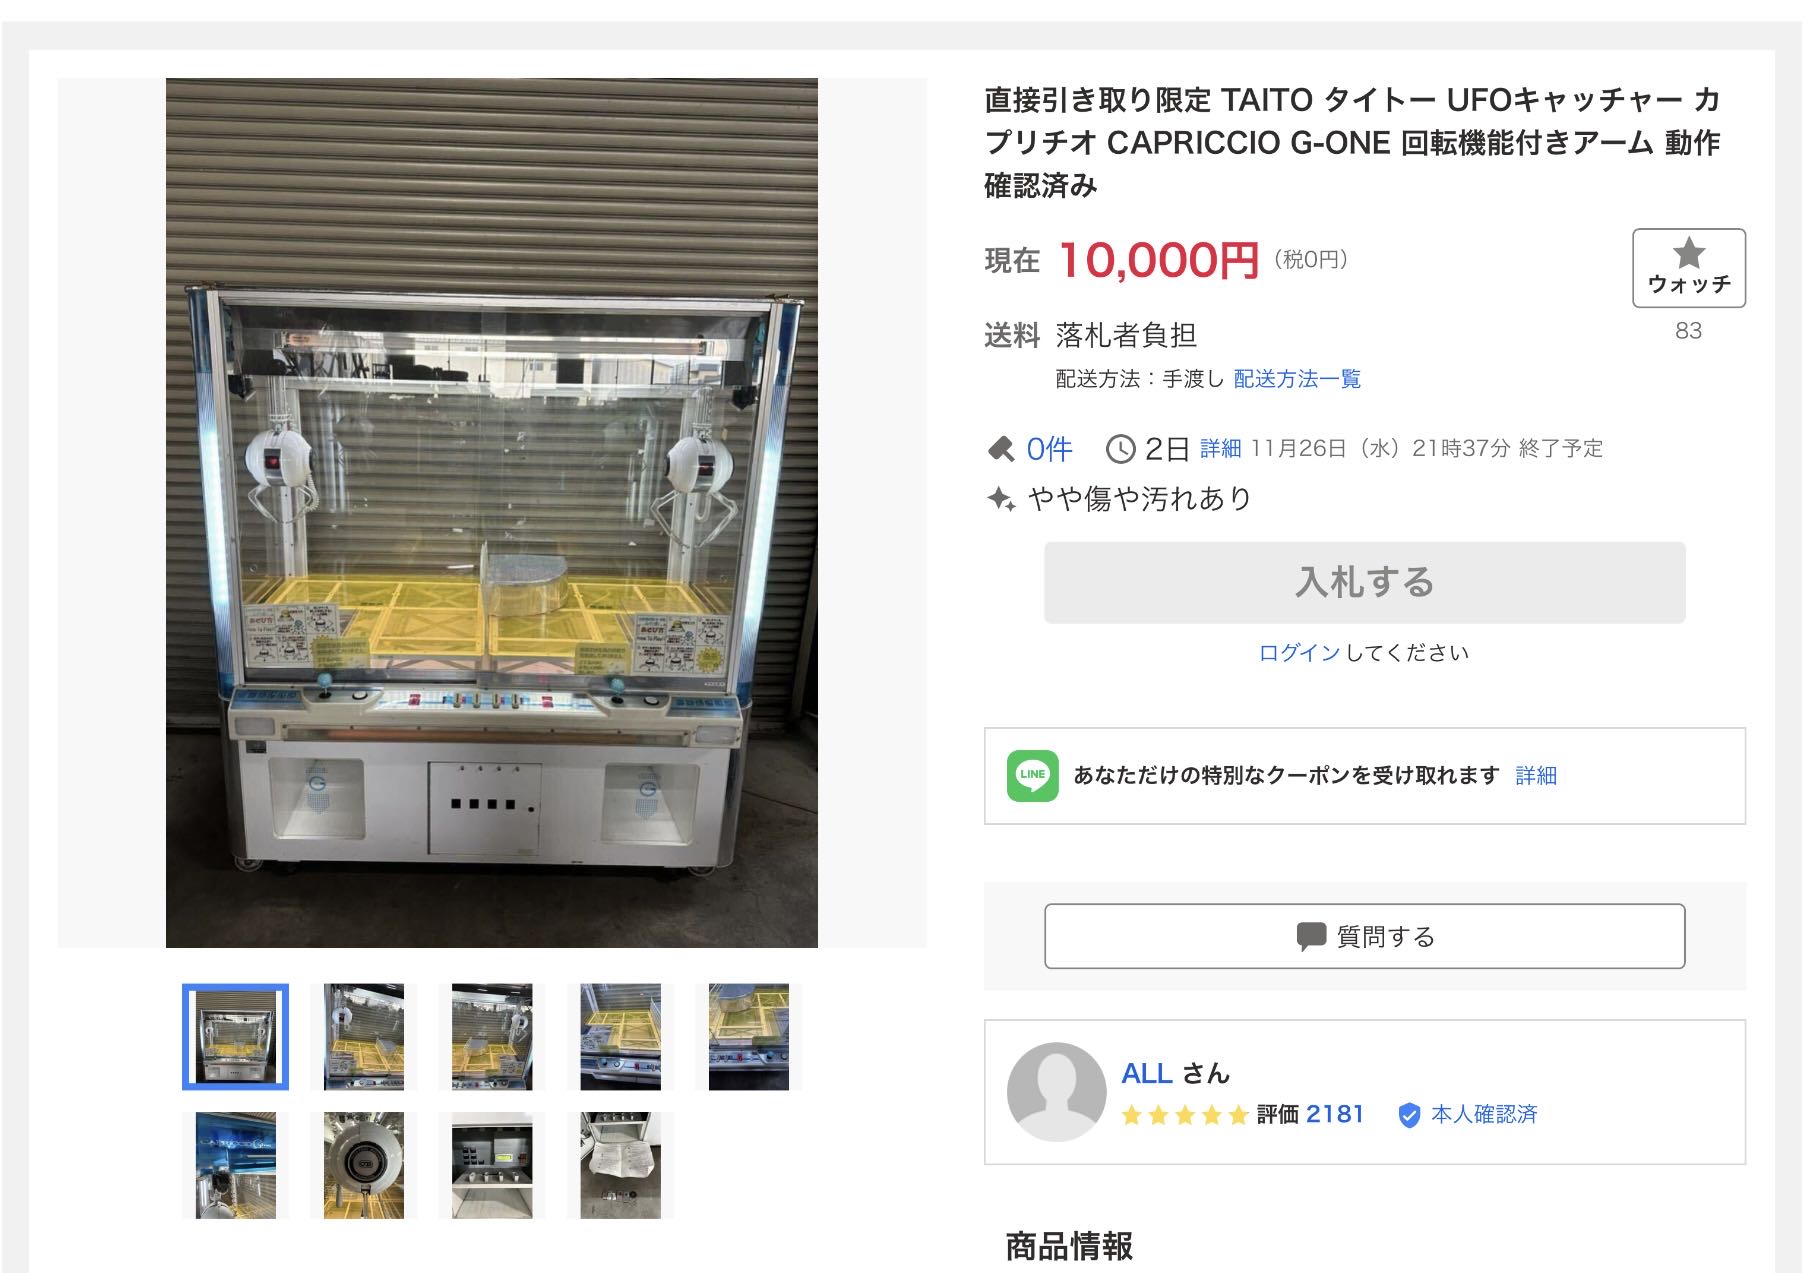Click the 入札する bid button
The width and height of the screenshot is (1815, 1273).
tap(1365, 583)
